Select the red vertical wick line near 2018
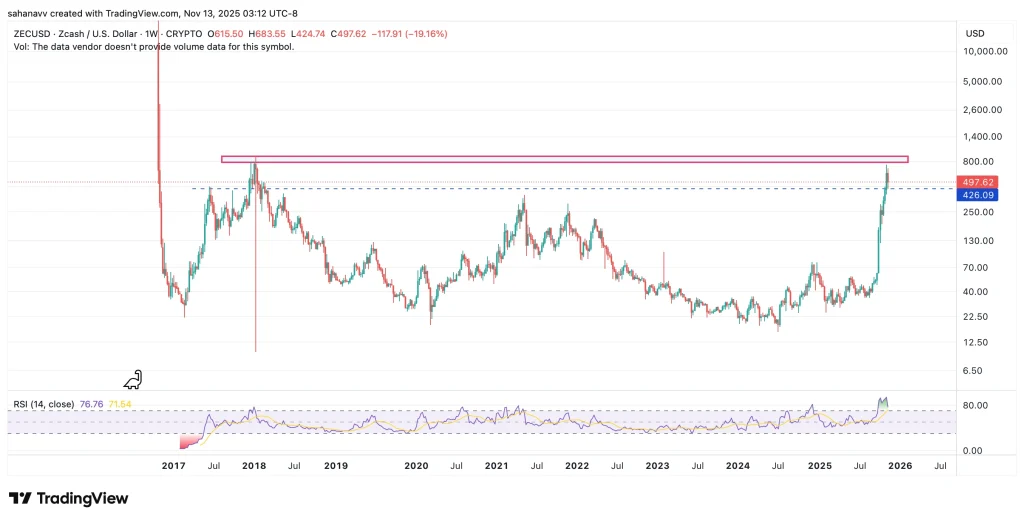Screen dimensions: 1024x521 click(x=255, y=290)
